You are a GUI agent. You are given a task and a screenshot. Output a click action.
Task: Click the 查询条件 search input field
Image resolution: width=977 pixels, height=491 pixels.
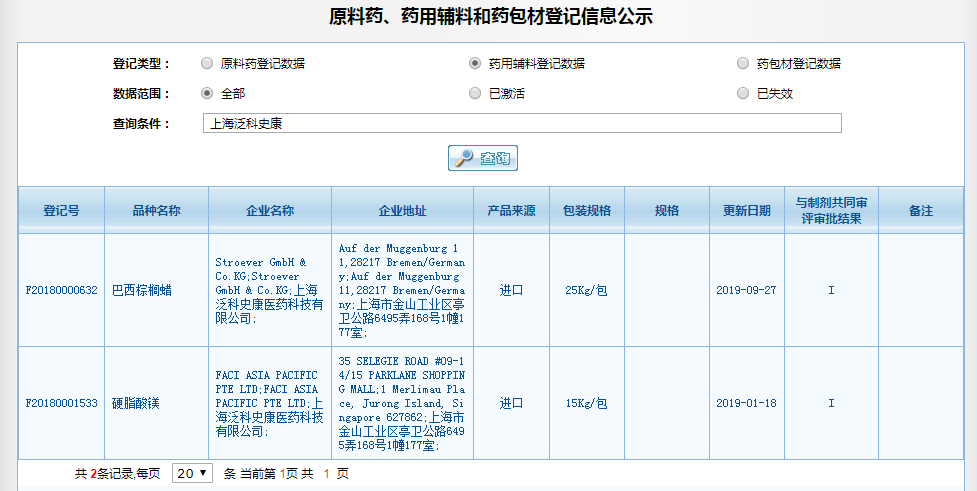click(x=522, y=123)
